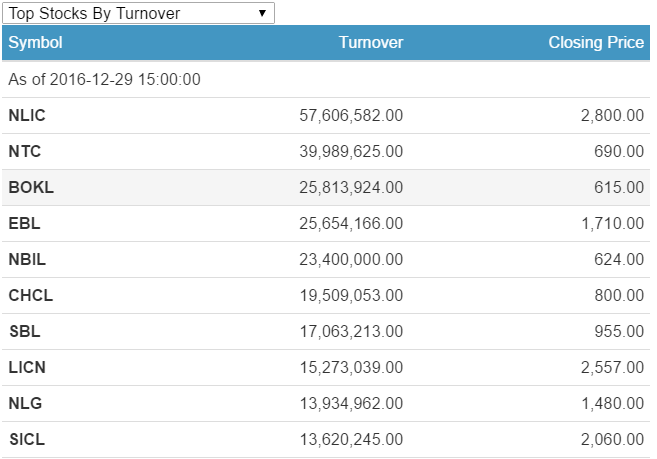Click the Closing Price column header
The height and width of the screenshot is (459, 657).
click(x=596, y=42)
